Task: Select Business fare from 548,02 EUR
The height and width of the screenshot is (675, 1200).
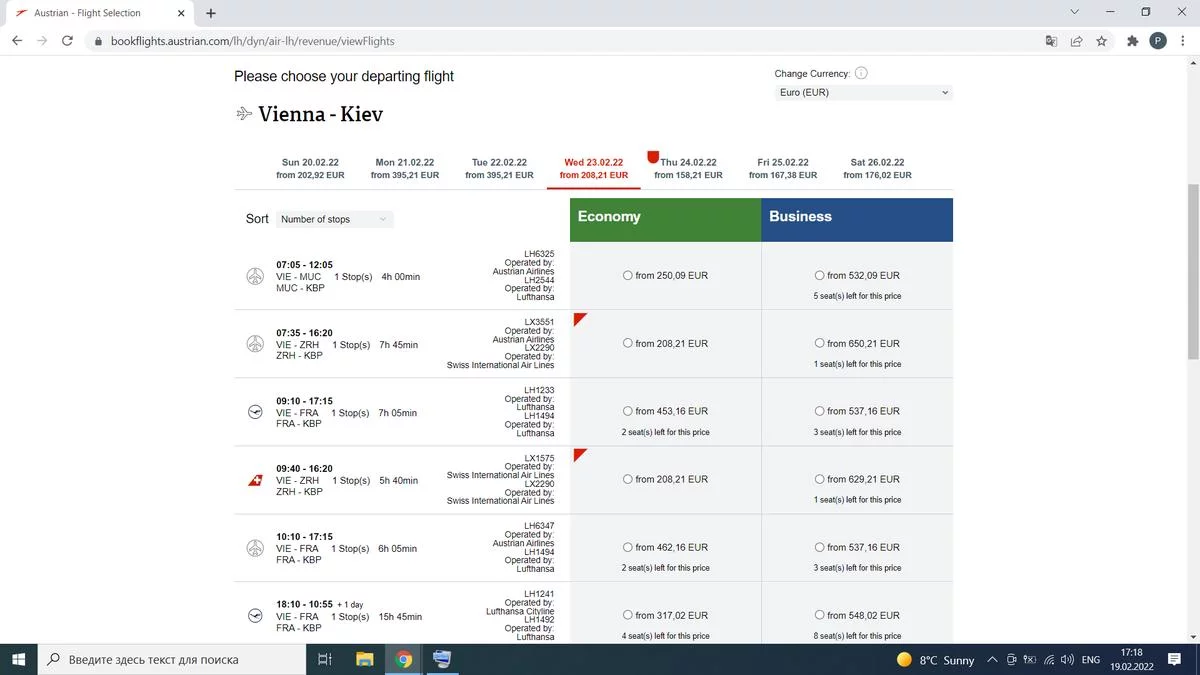Action: 819,615
